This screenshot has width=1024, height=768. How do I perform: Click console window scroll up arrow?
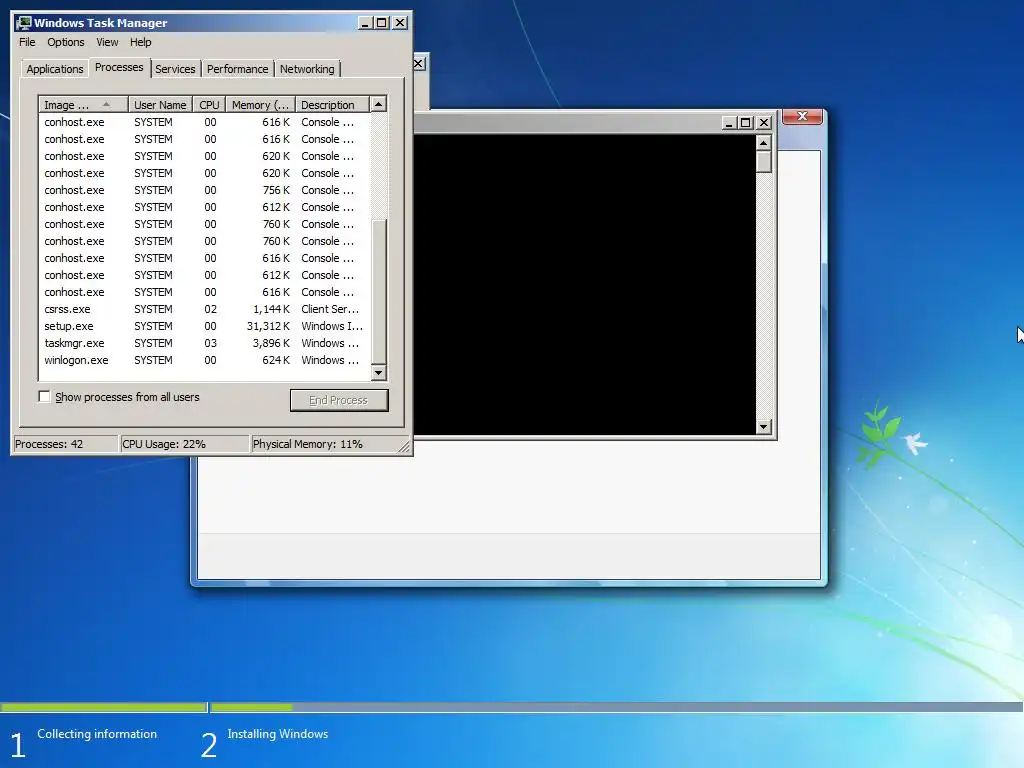pyautogui.click(x=763, y=143)
